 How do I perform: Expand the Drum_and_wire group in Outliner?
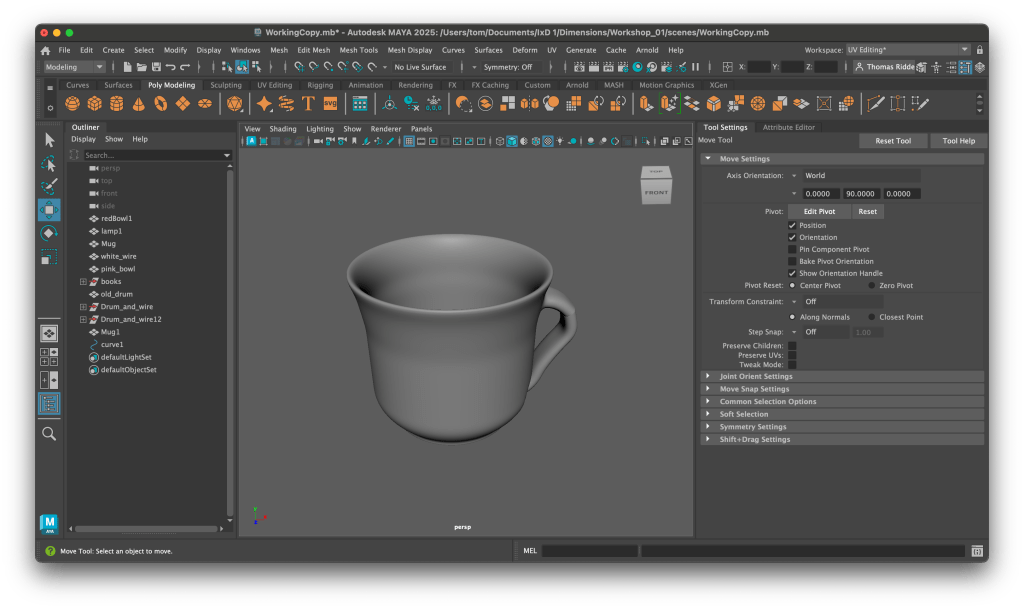click(x=84, y=307)
